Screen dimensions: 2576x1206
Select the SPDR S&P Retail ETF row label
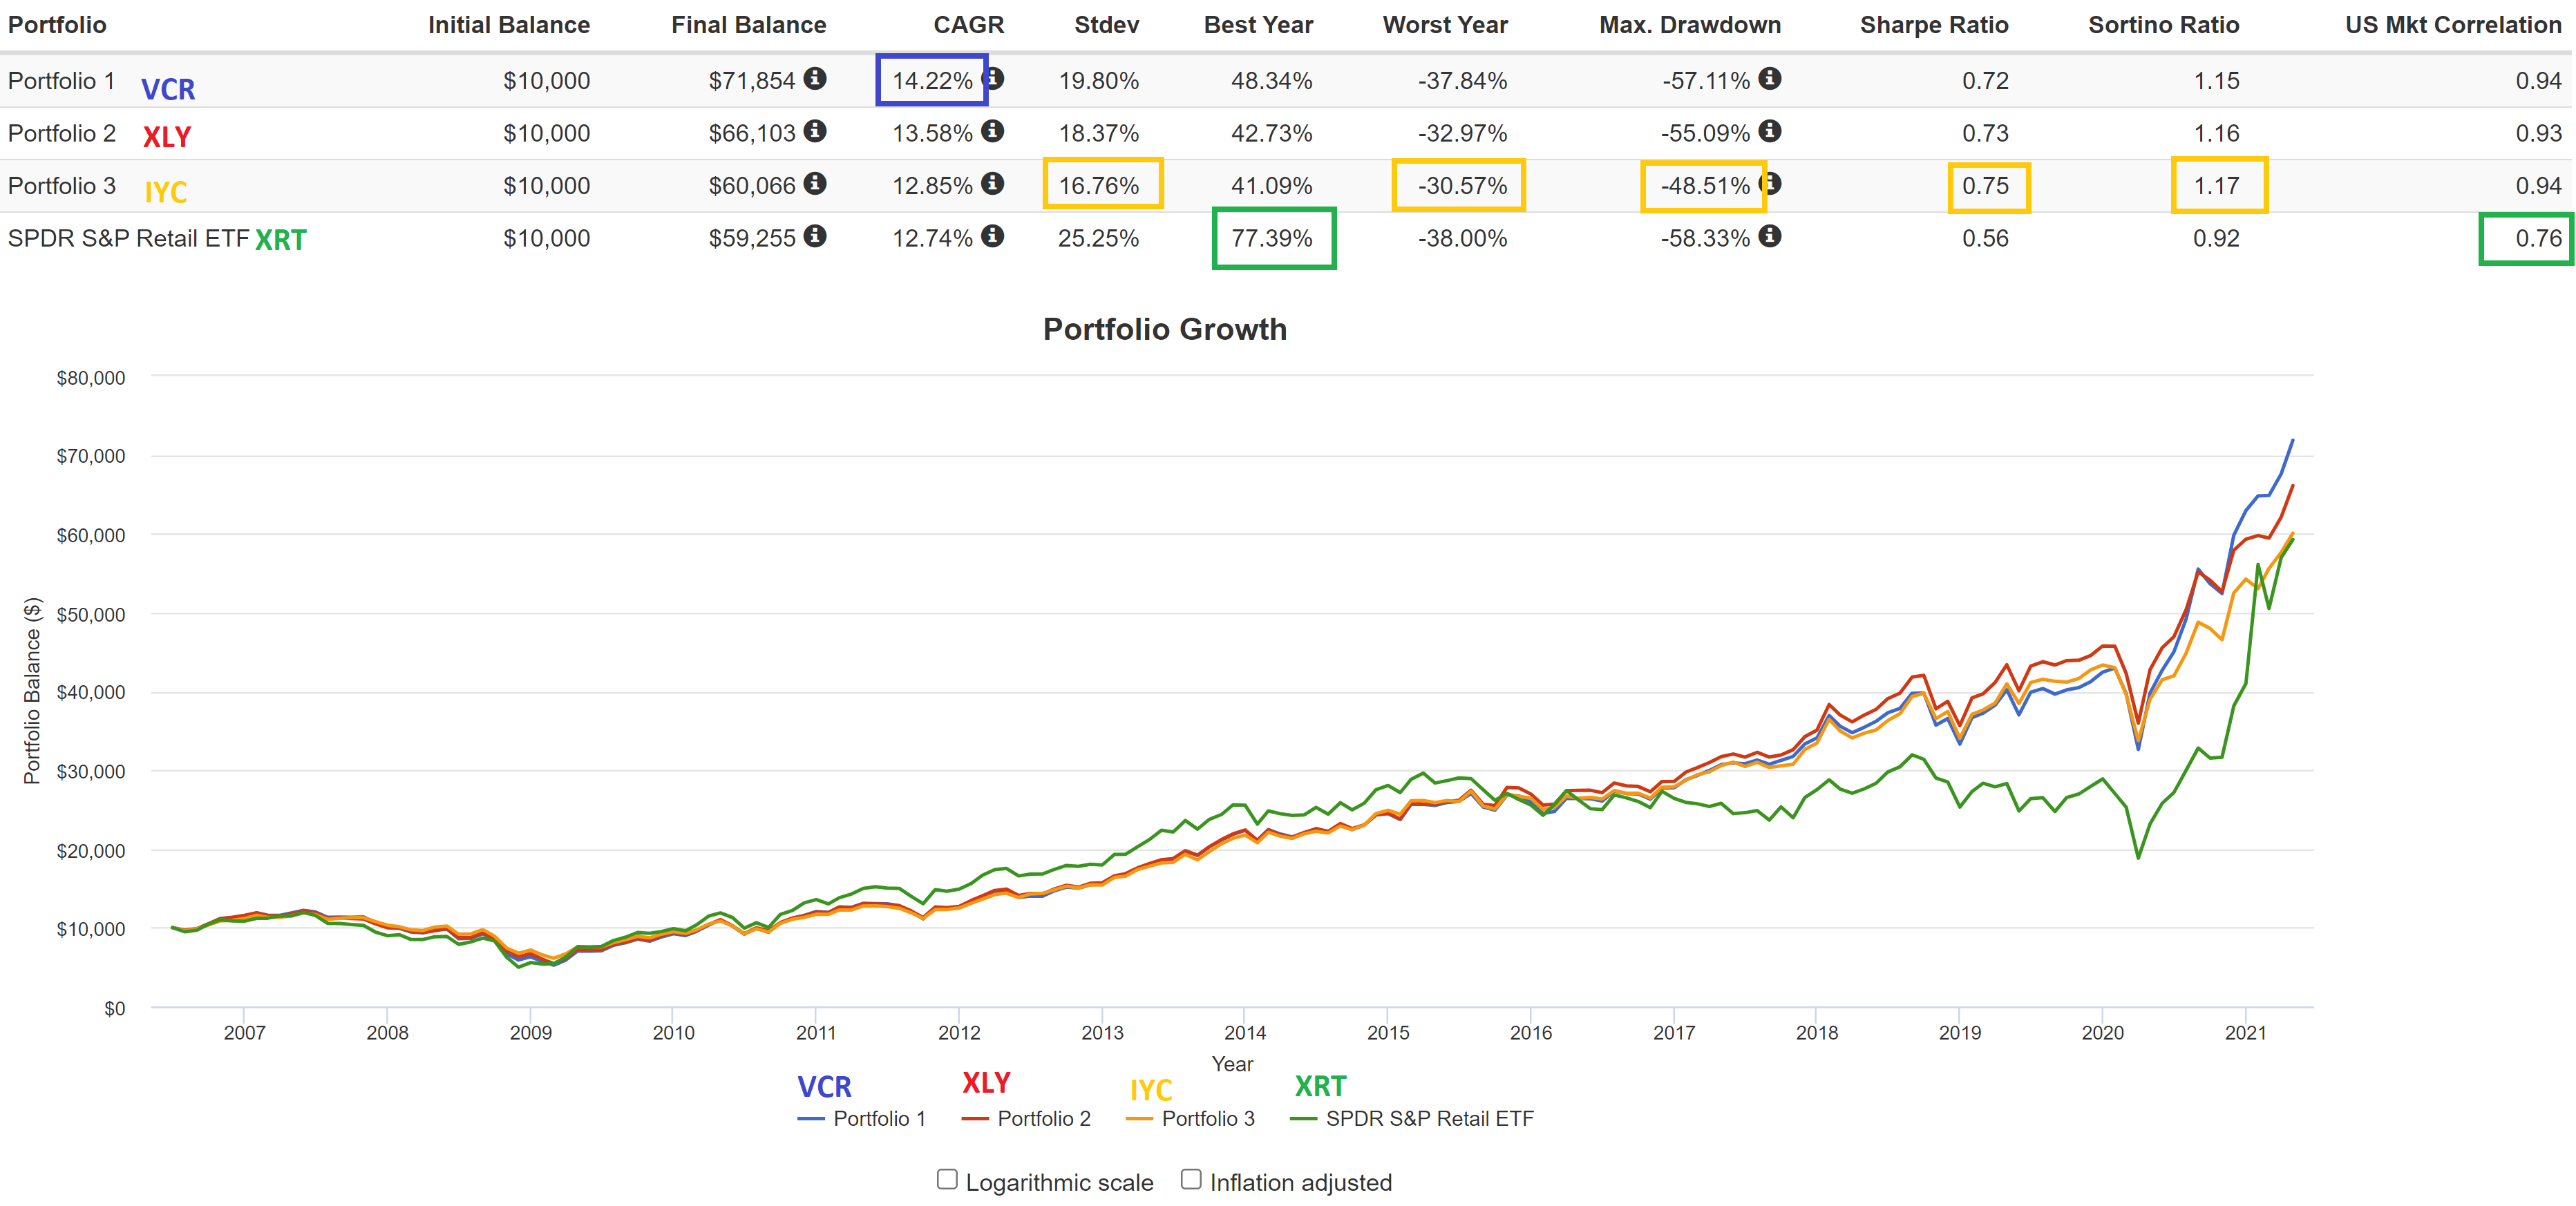(x=128, y=238)
